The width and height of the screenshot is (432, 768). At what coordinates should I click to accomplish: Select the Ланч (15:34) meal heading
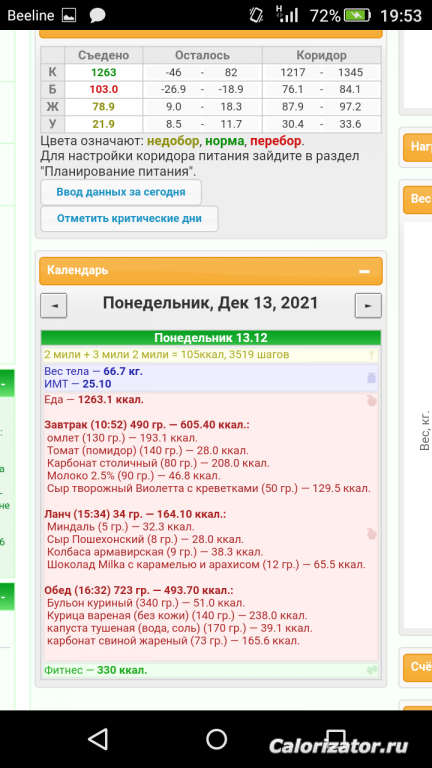click(135, 515)
